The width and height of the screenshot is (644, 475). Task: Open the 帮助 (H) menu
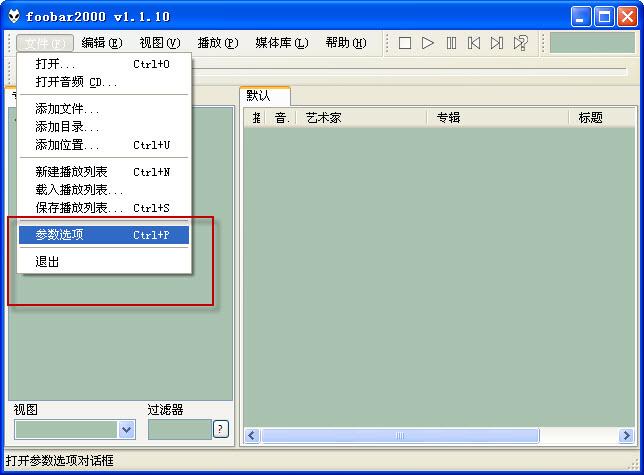click(x=346, y=43)
